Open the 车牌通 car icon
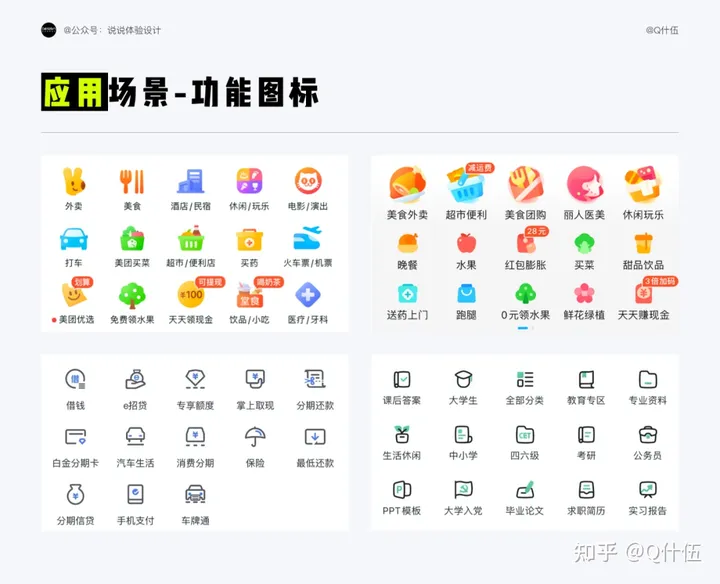The height and width of the screenshot is (584, 720). [195, 494]
